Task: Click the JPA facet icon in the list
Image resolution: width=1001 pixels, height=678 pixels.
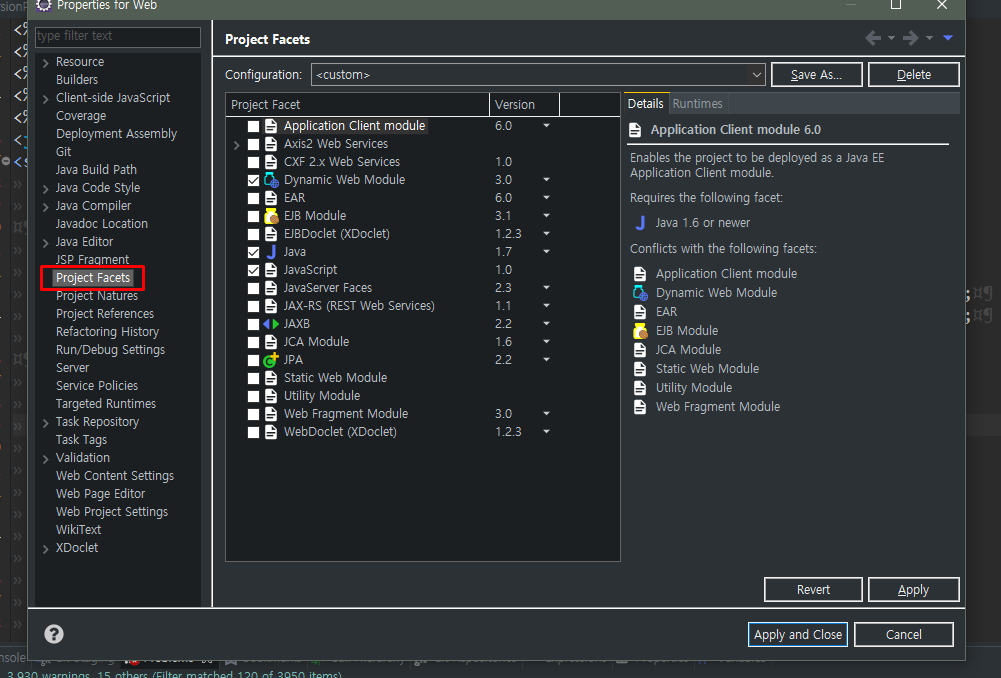Action: [271, 359]
